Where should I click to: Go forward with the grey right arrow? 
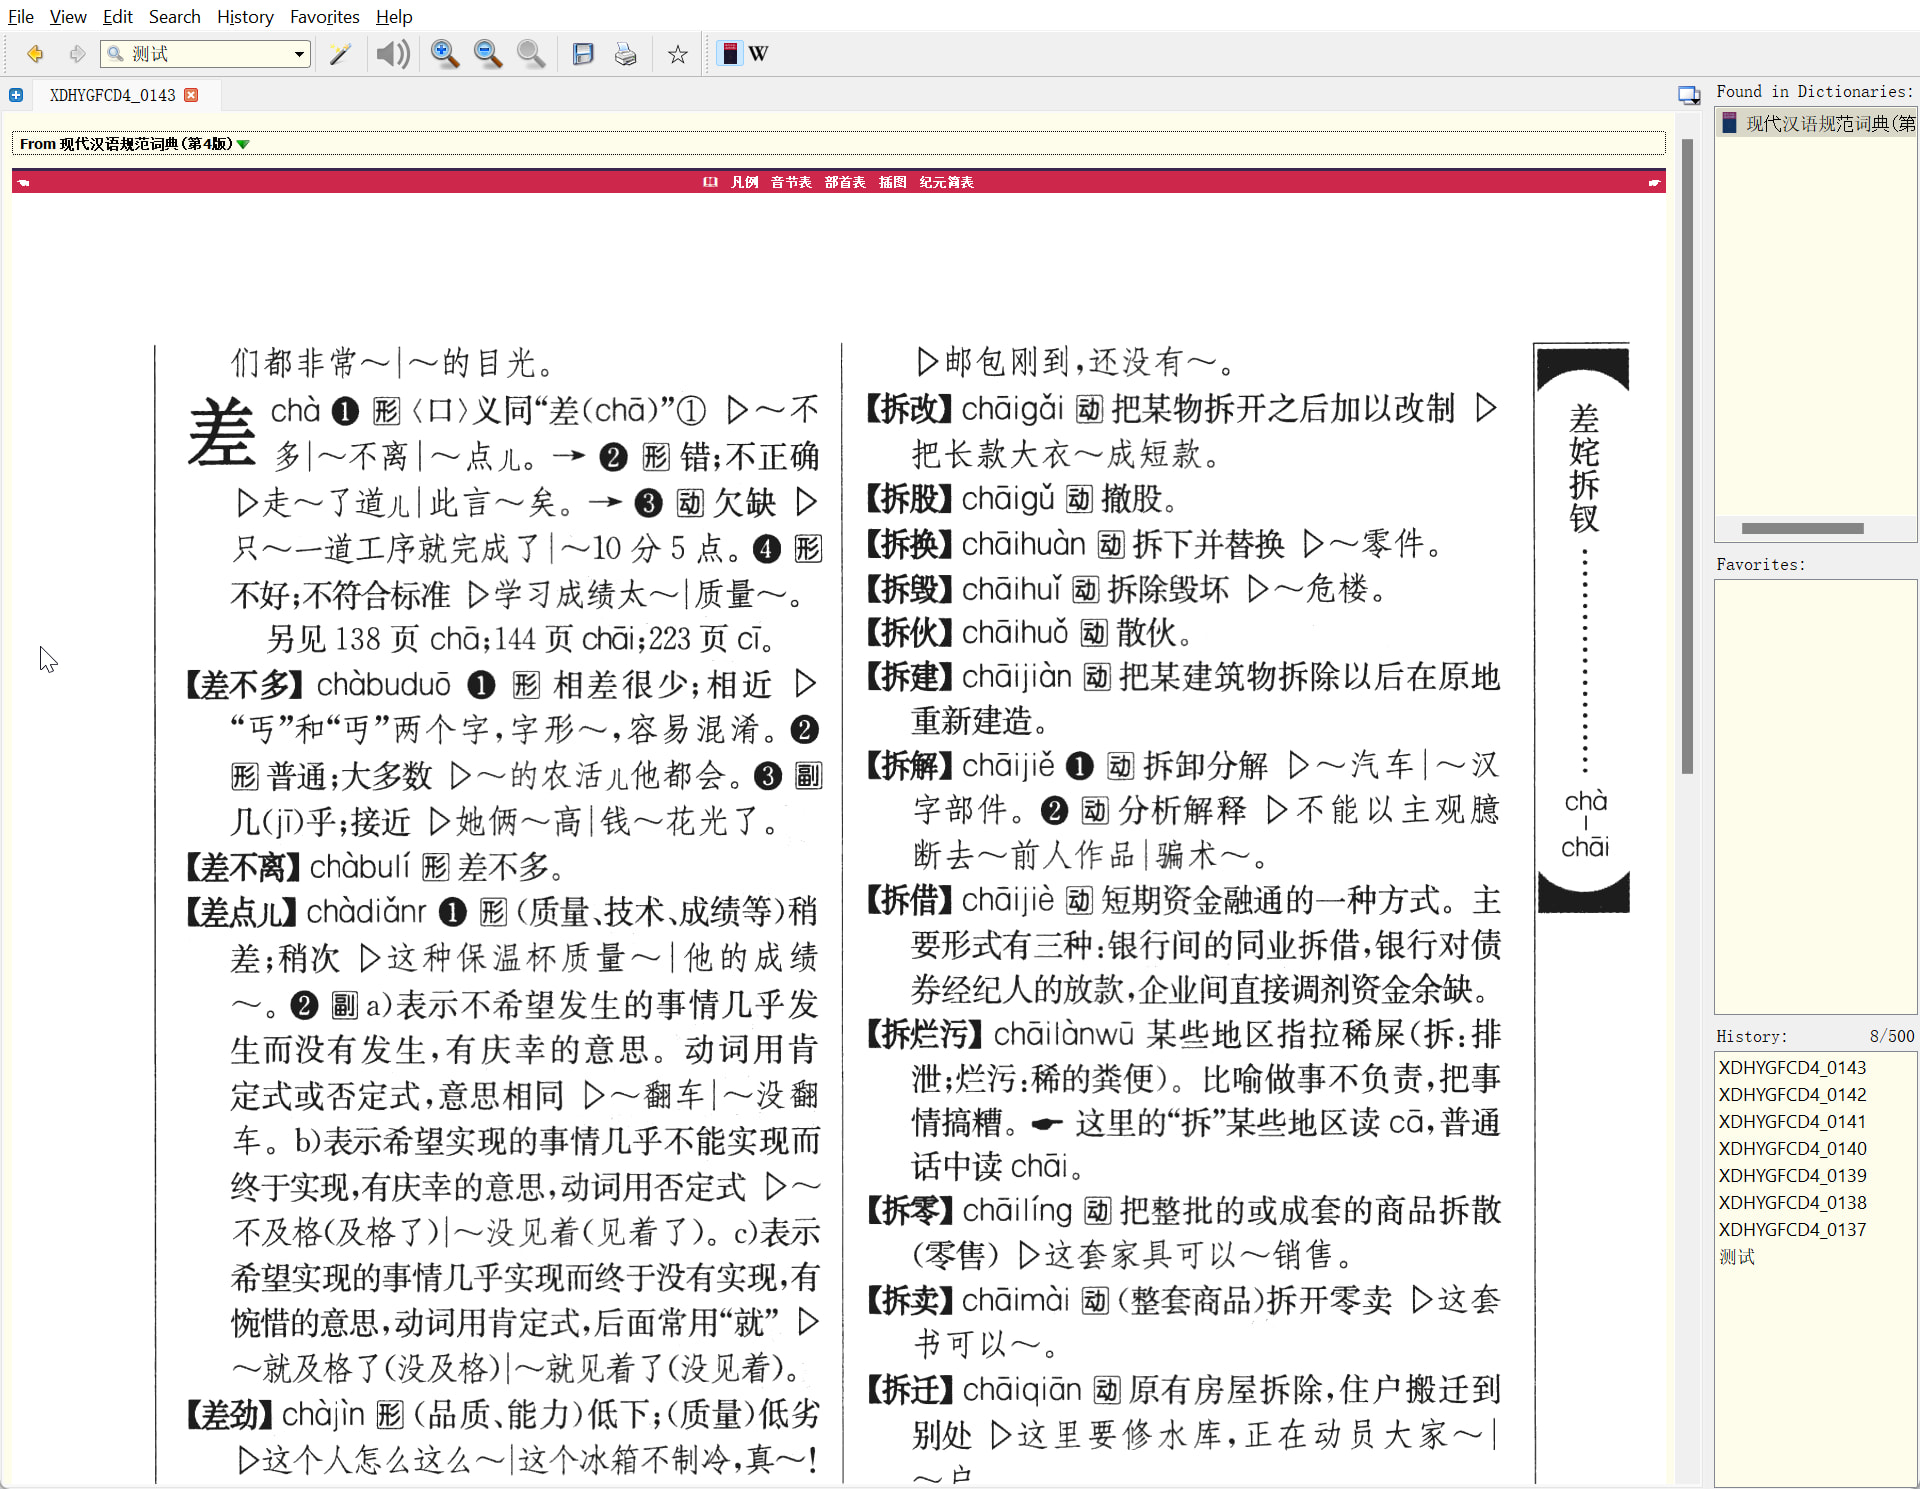pos(77,54)
